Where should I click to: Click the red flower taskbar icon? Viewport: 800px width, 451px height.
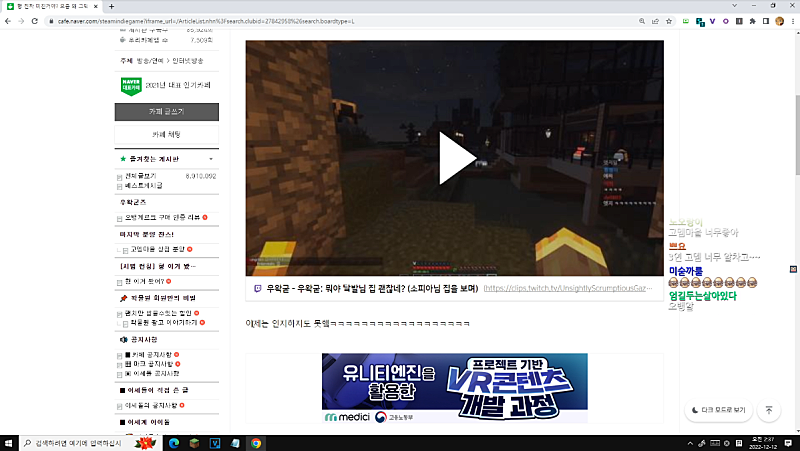point(145,443)
